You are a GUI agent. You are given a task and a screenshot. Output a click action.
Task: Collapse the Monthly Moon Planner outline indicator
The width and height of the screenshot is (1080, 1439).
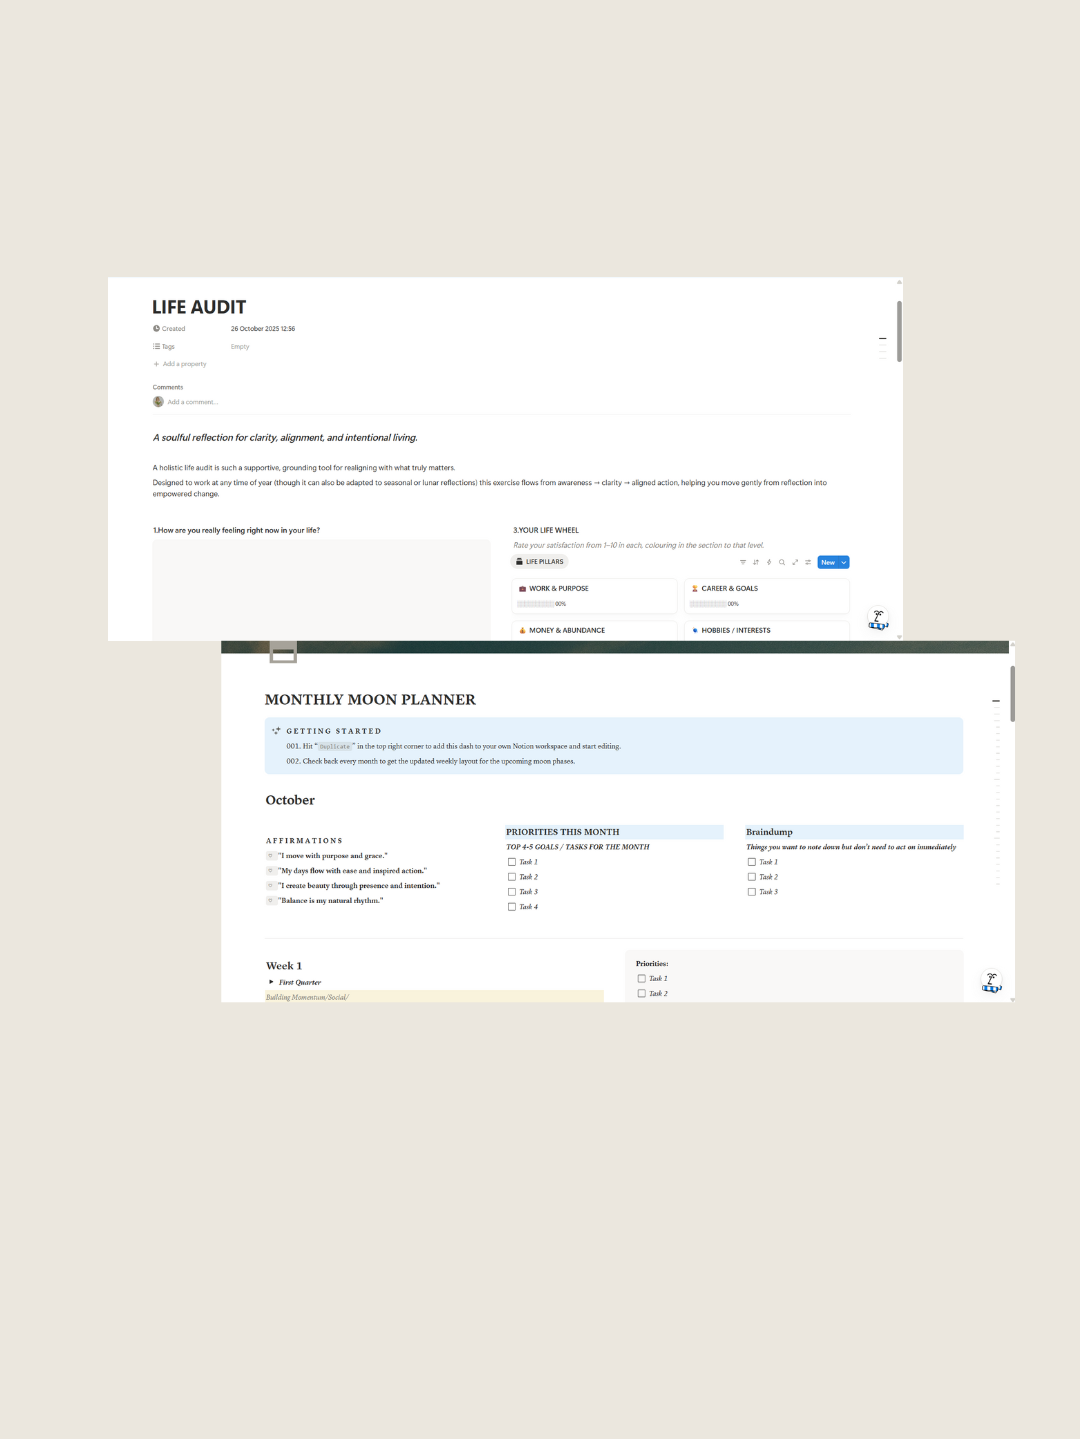(996, 701)
